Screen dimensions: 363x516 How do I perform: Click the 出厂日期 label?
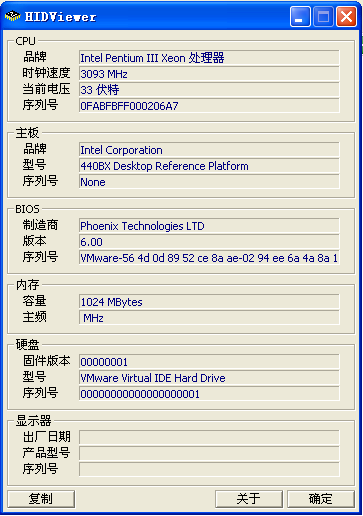click(x=46, y=436)
